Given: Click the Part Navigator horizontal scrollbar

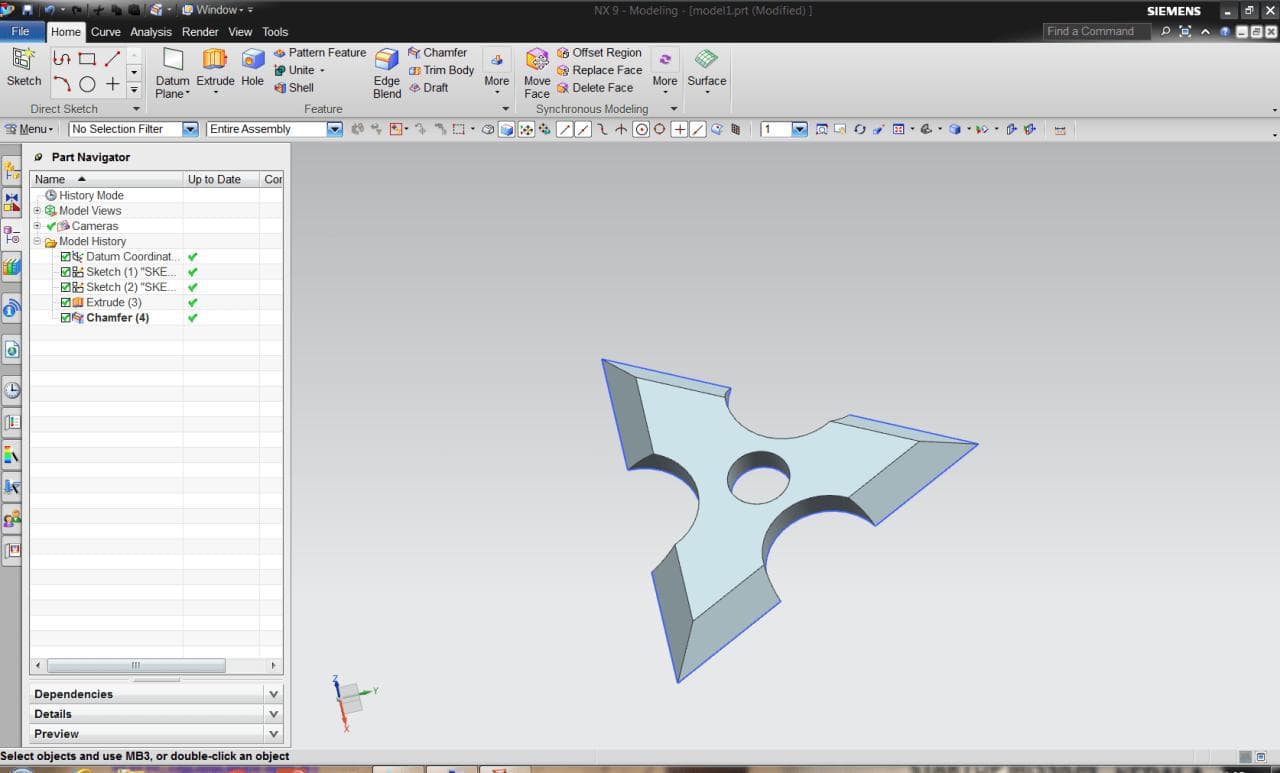Looking at the screenshot, I should click(x=136, y=665).
